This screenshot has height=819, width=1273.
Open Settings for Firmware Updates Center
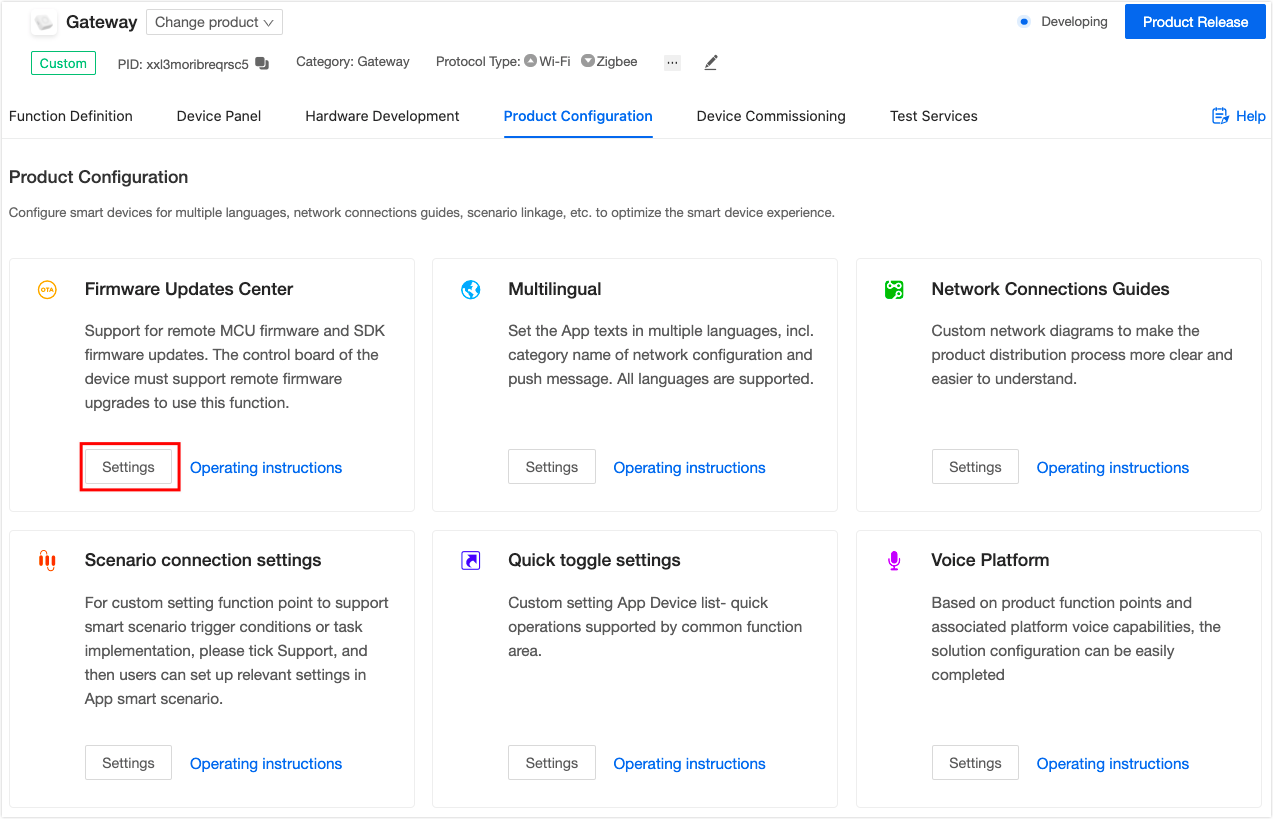click(128, 467)
